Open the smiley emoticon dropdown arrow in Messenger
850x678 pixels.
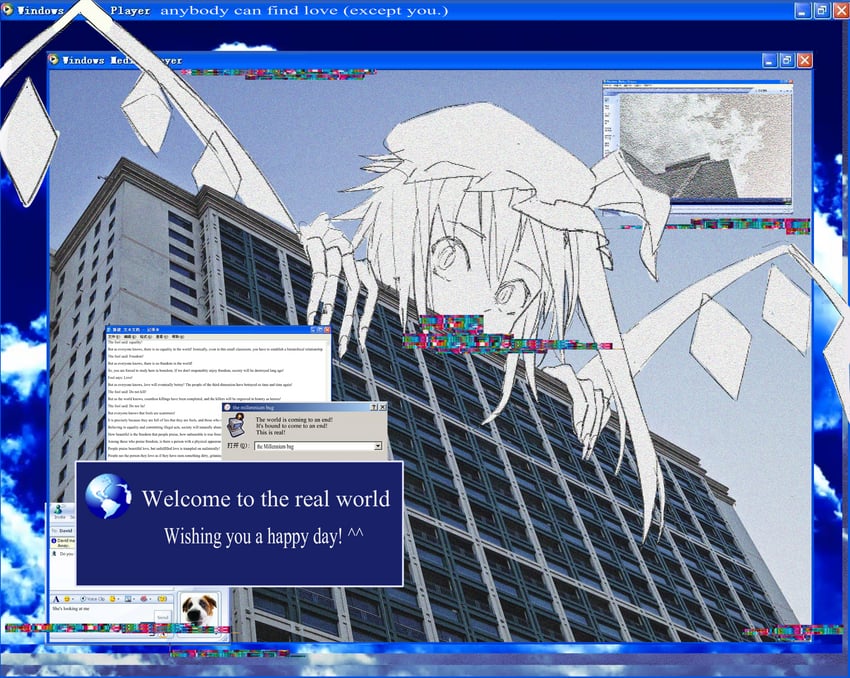73,599
